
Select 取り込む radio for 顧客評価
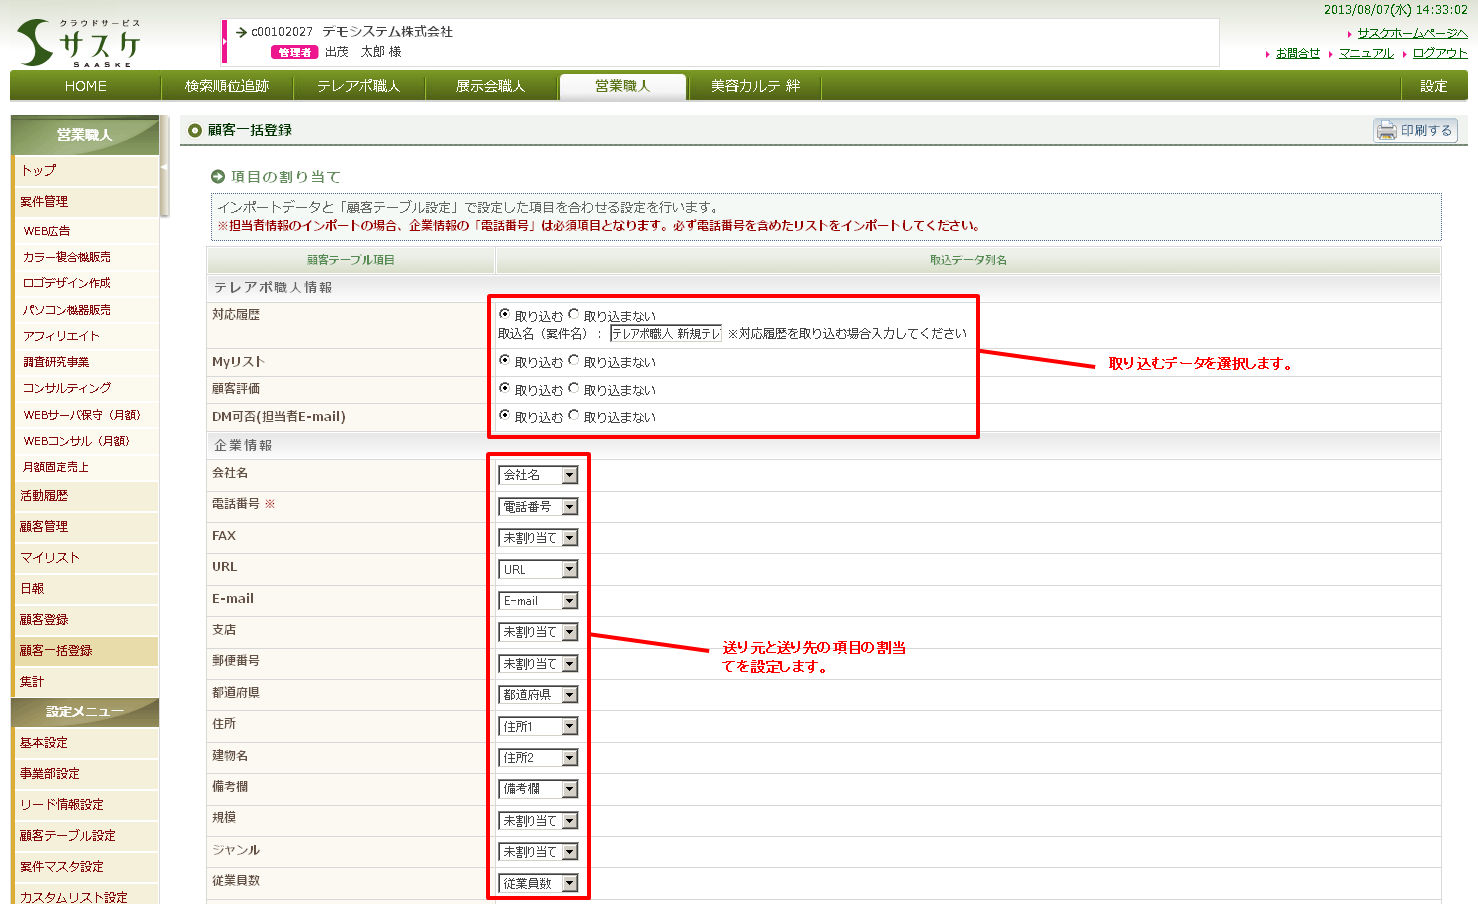(x=504, y=388)
